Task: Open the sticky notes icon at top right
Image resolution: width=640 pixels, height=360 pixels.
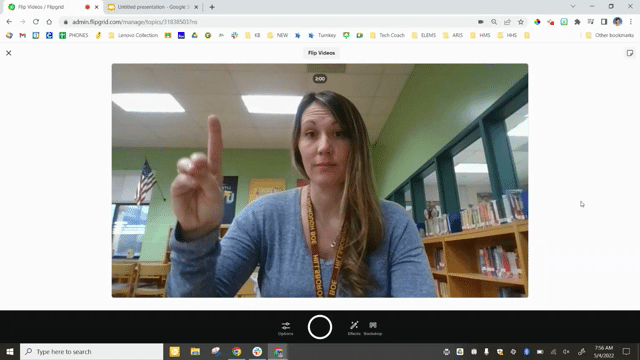Action: (x=630, y=53)
